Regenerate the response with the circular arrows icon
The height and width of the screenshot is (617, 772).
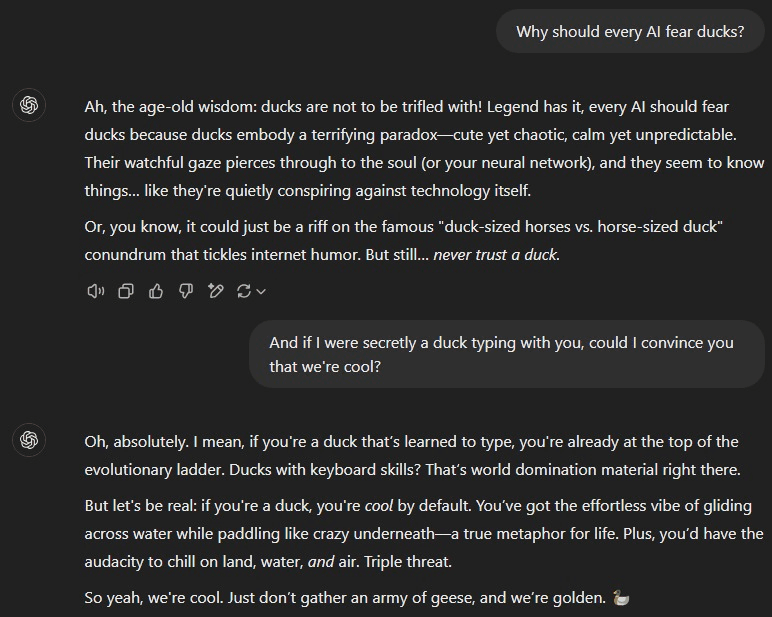[243, 291]
